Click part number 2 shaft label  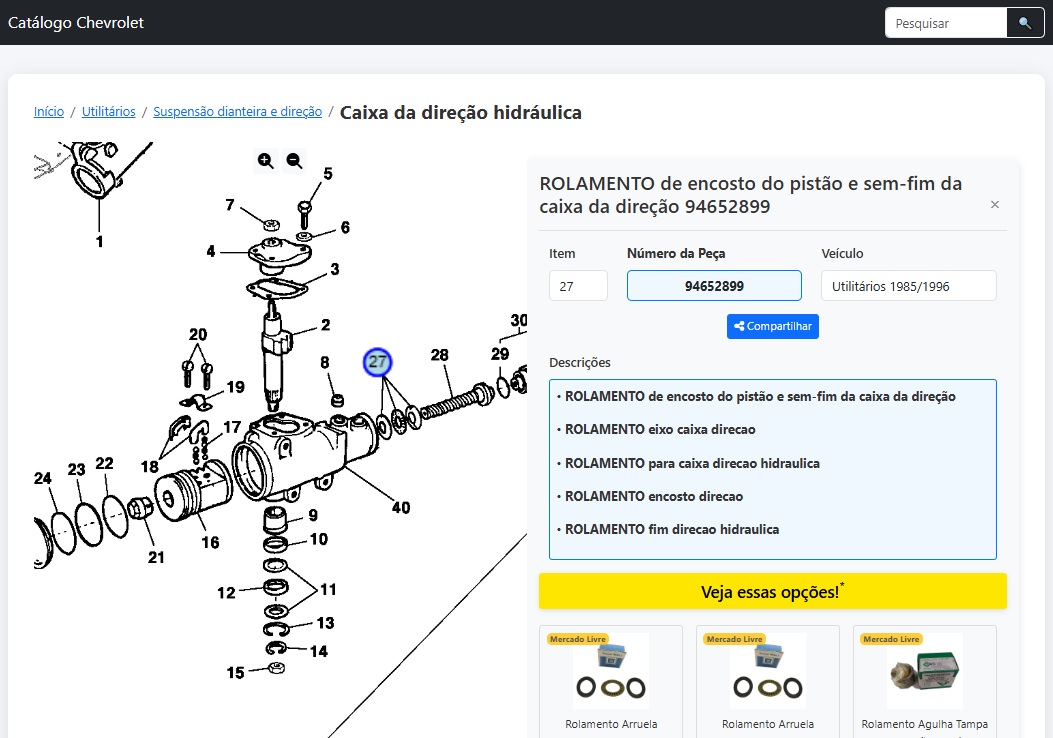coord(325,325)
